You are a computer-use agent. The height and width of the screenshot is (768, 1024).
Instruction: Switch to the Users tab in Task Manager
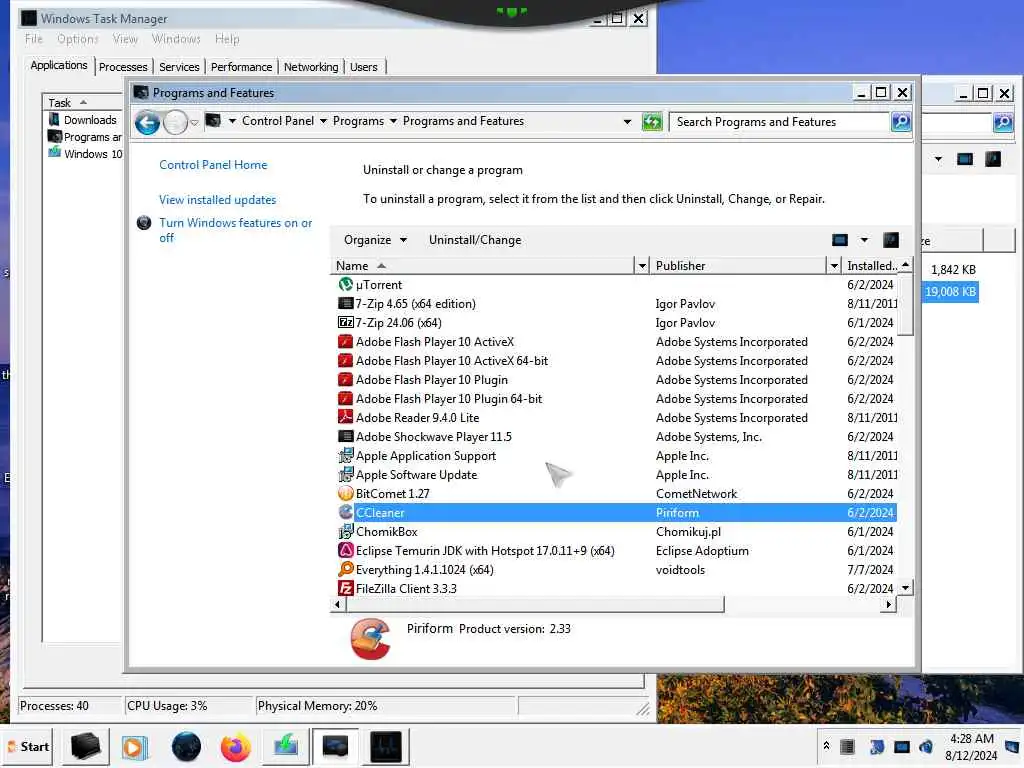tap(364, 67)
